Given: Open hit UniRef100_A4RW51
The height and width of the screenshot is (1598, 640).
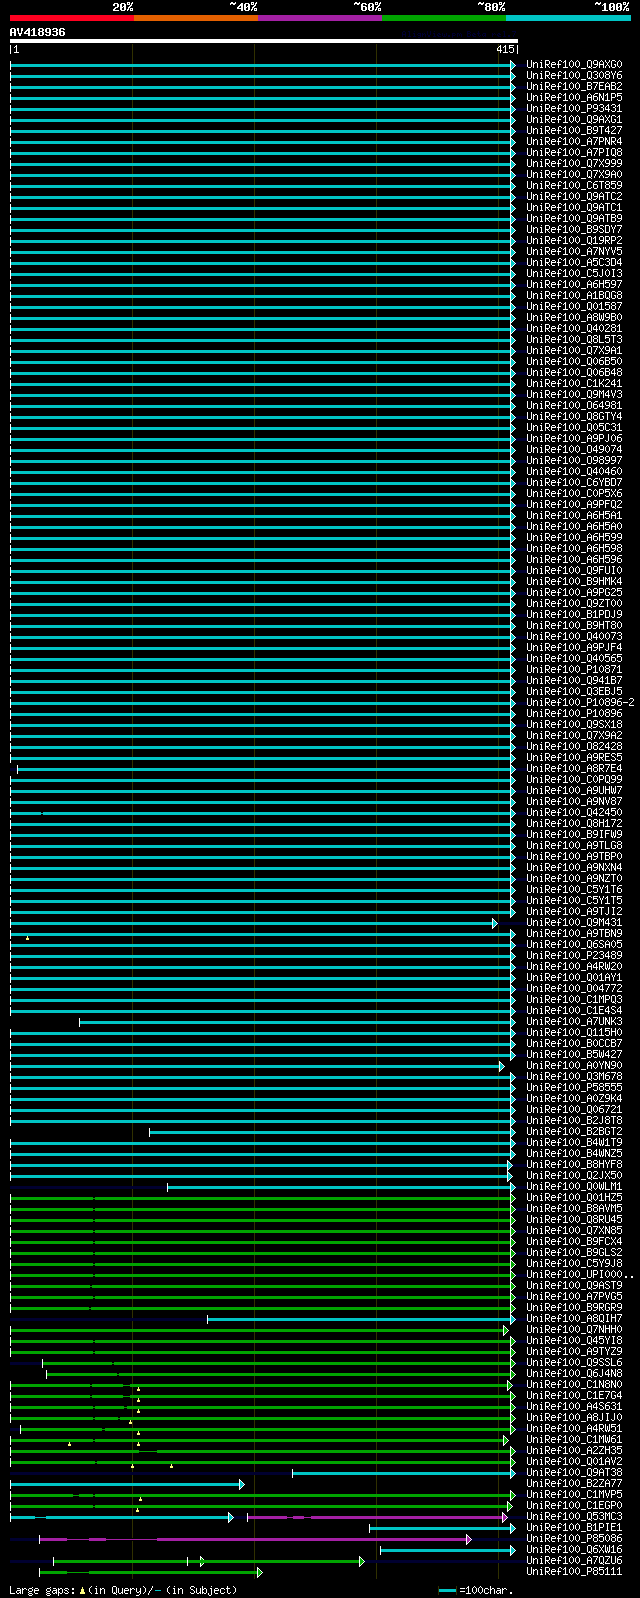Looking at the screenshot, I should coord(574,1429).
